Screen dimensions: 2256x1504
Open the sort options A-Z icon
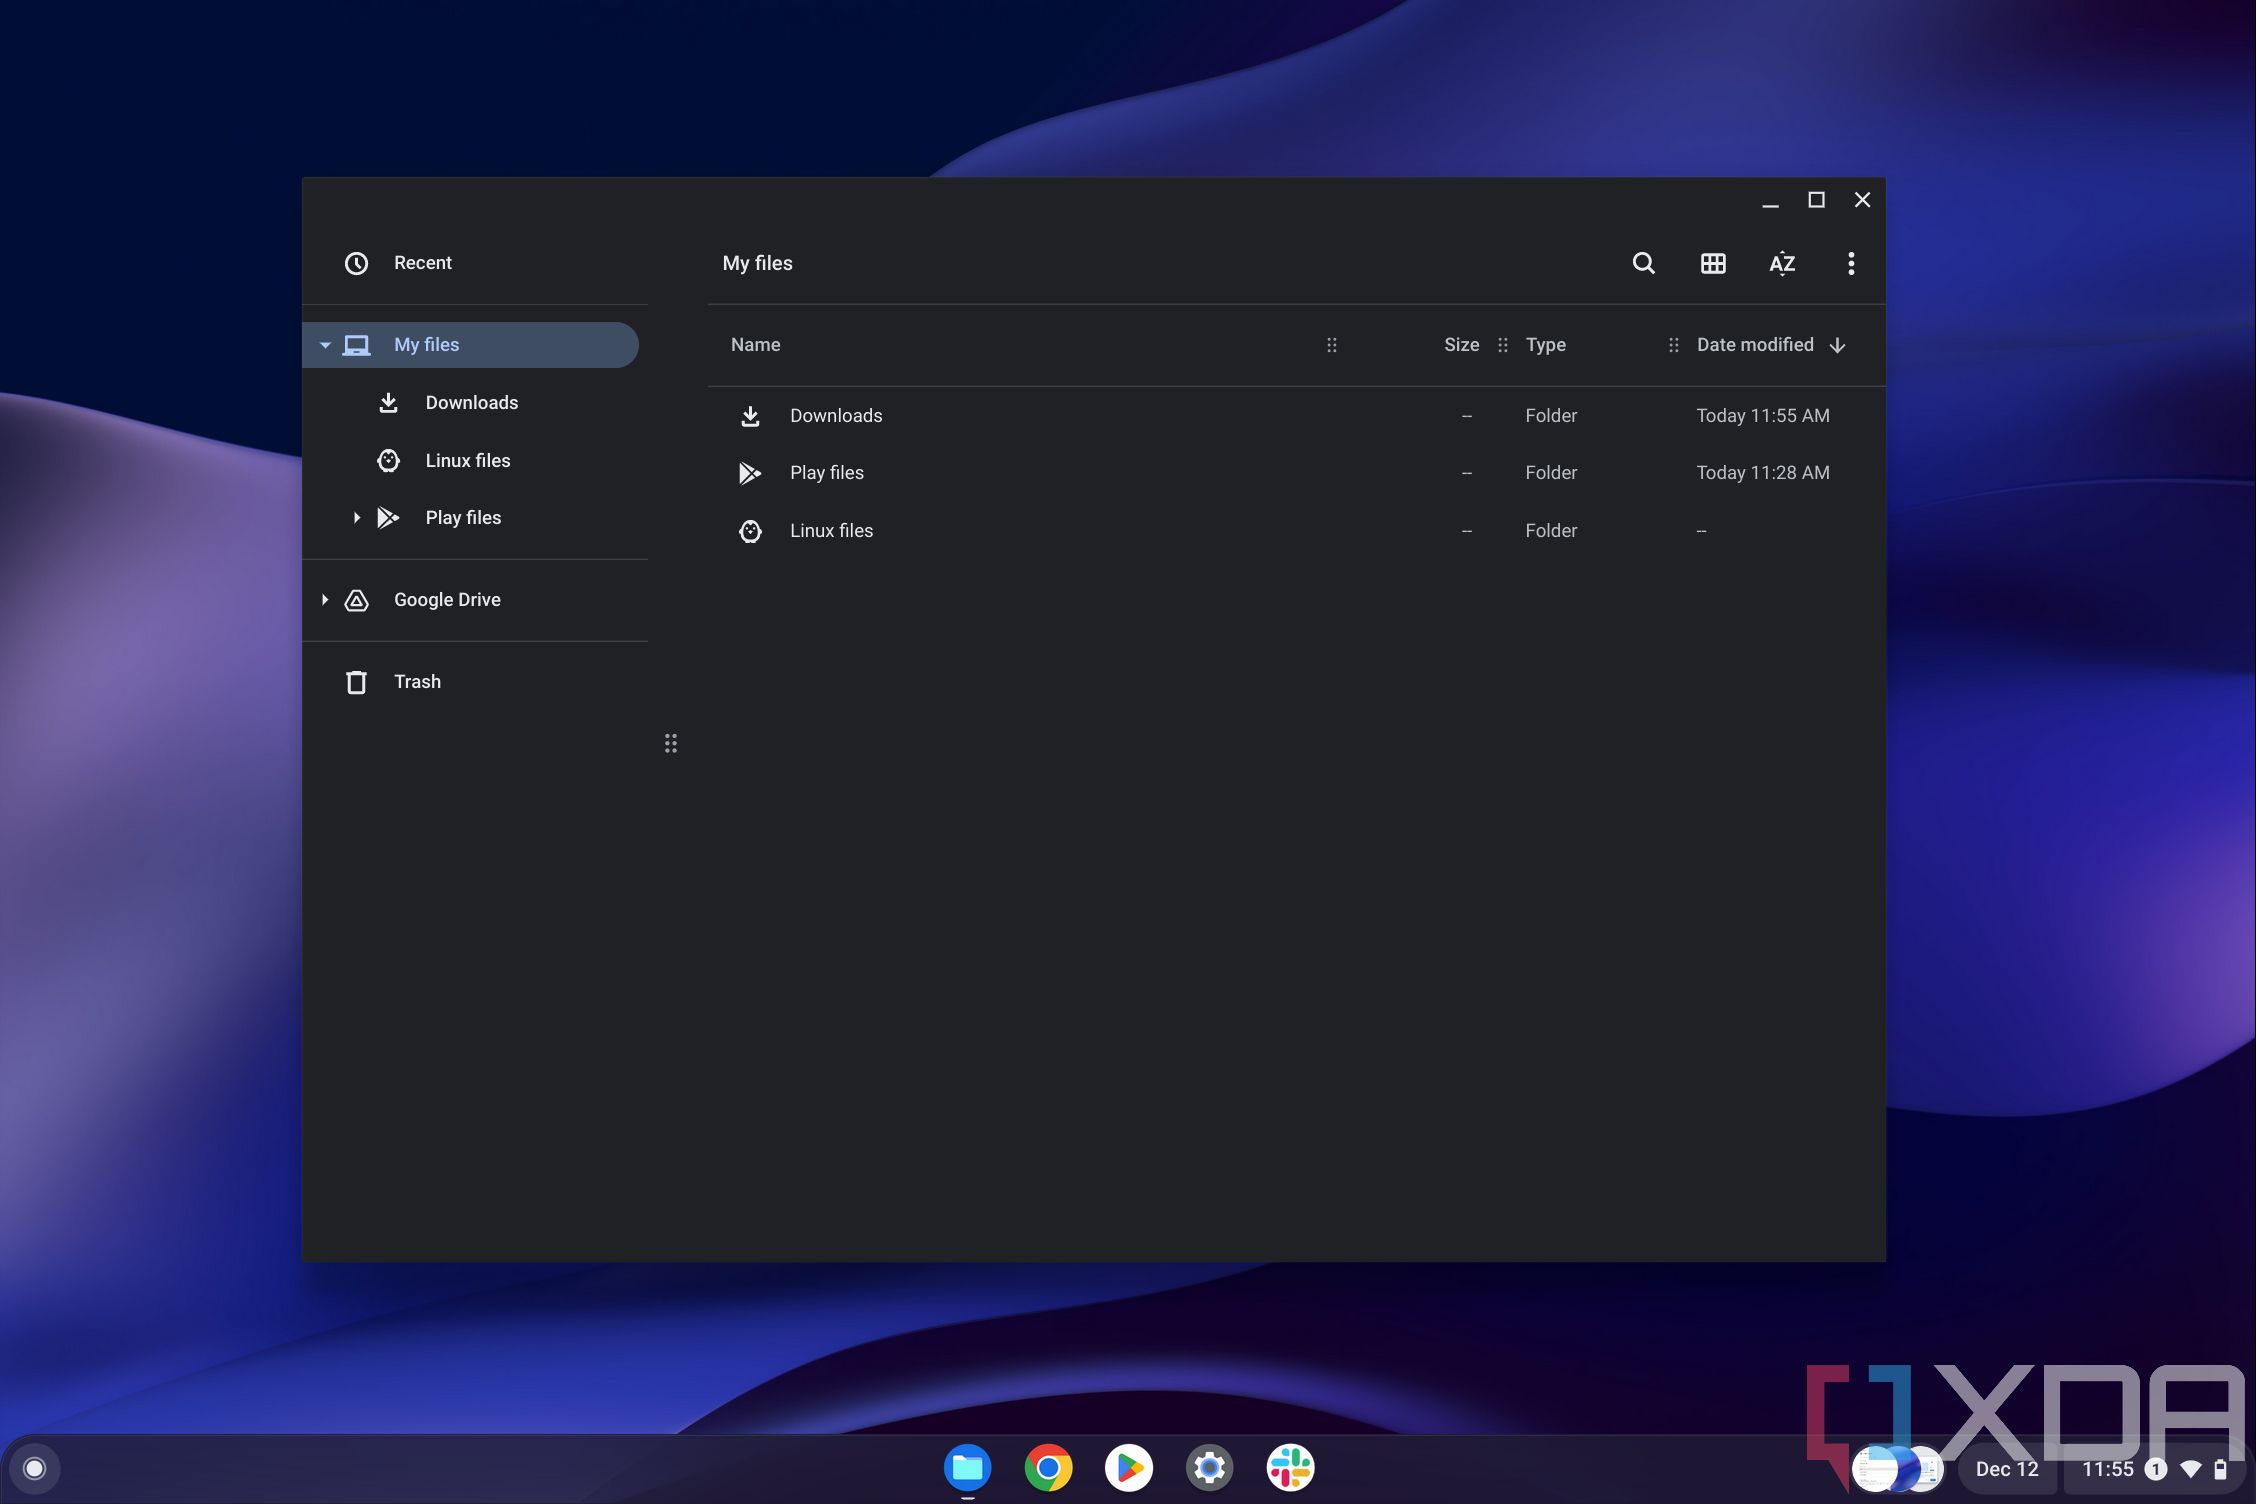coord(1782,263)
